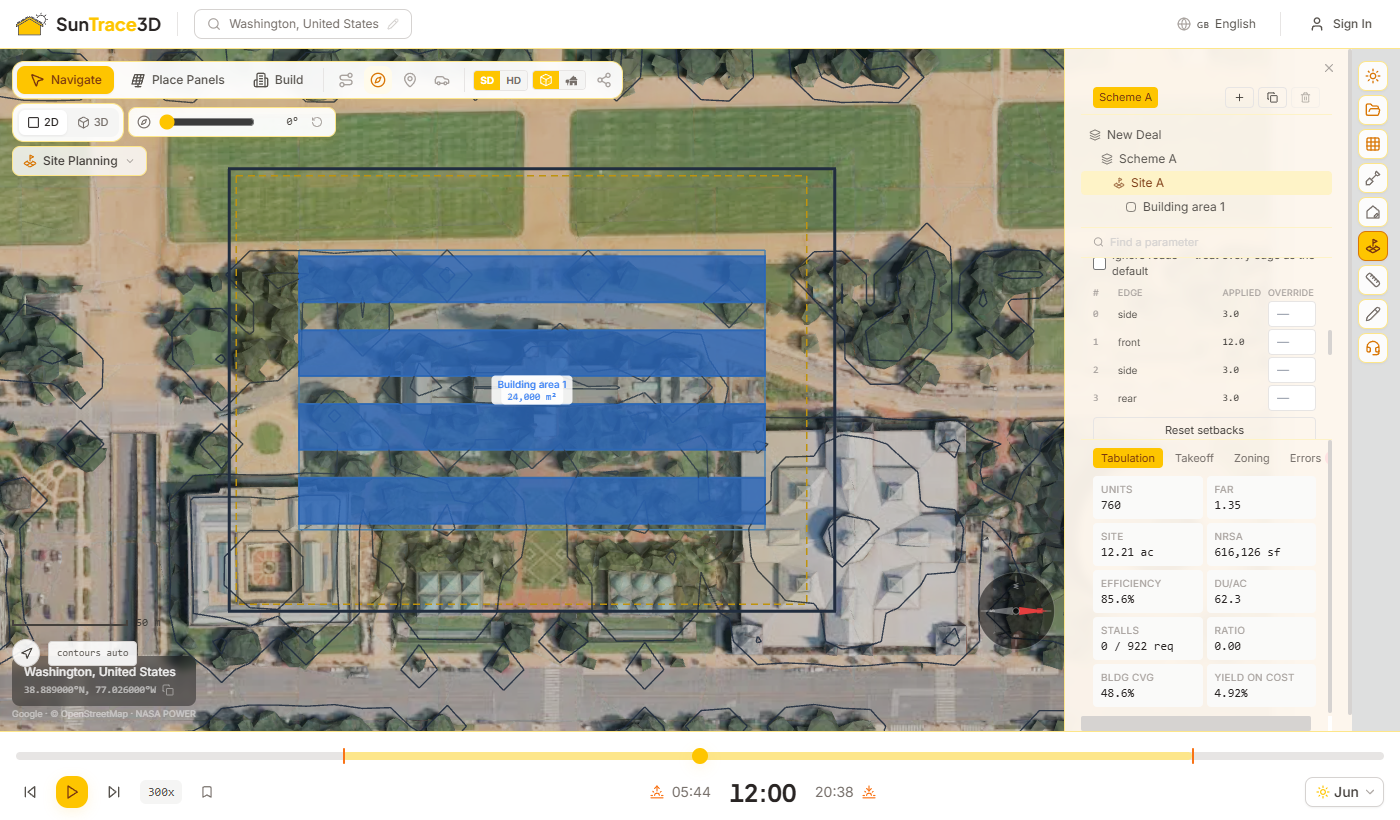1400x820 pixels.
Task: Switch to 3D view mode
Action: coord(93,122)
